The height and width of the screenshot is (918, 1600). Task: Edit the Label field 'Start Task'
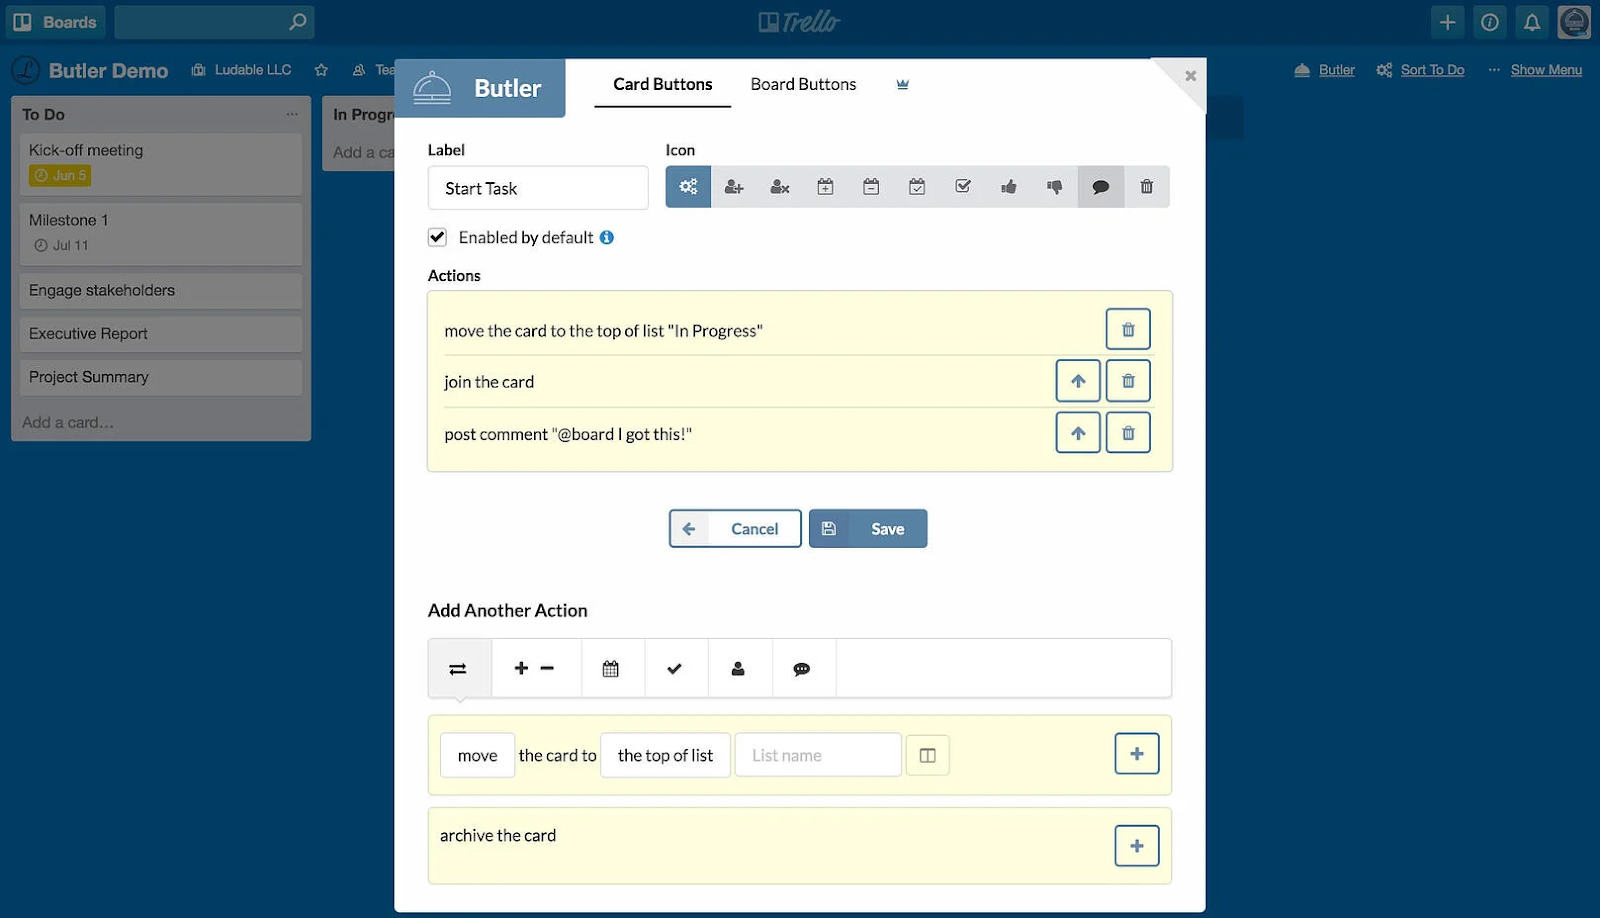pyautogui.click(x=538, y=188)
